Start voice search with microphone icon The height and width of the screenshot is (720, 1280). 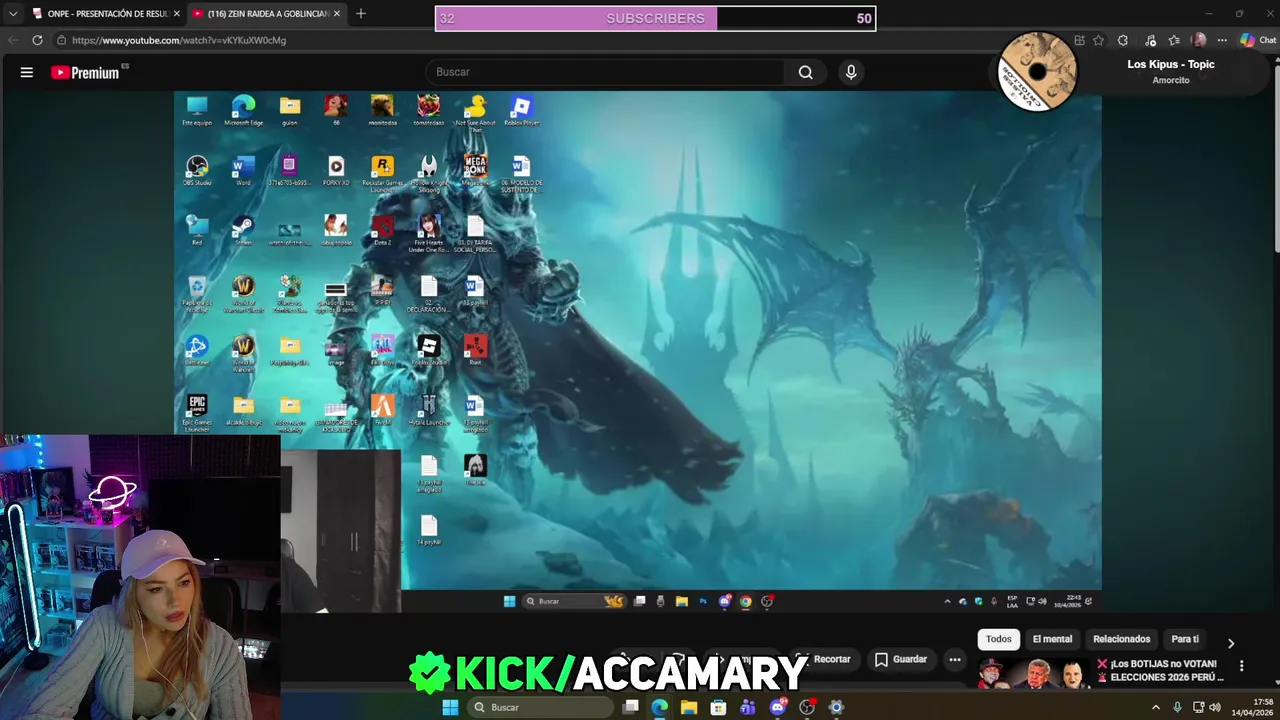pos(851,72)
